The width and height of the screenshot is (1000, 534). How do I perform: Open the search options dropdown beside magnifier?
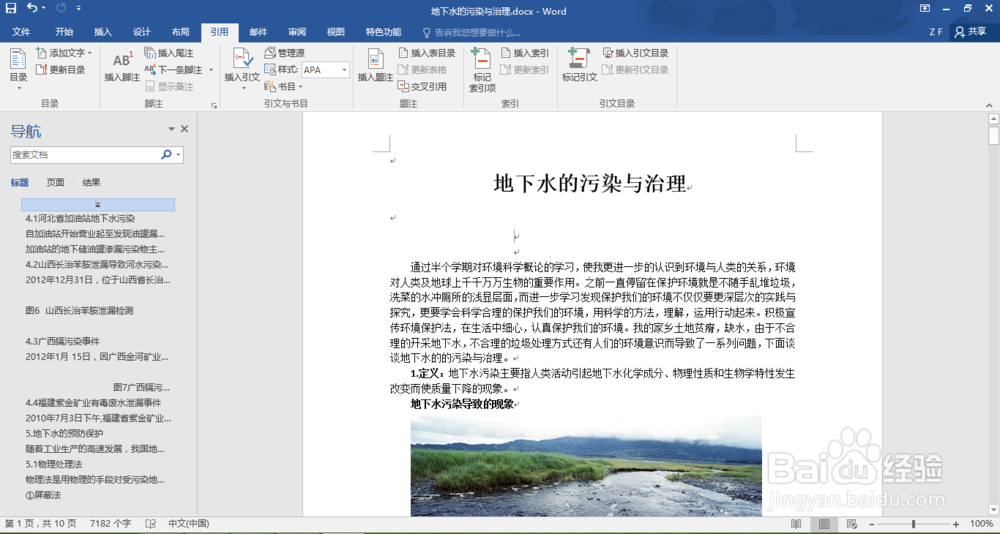pos(179,154)
